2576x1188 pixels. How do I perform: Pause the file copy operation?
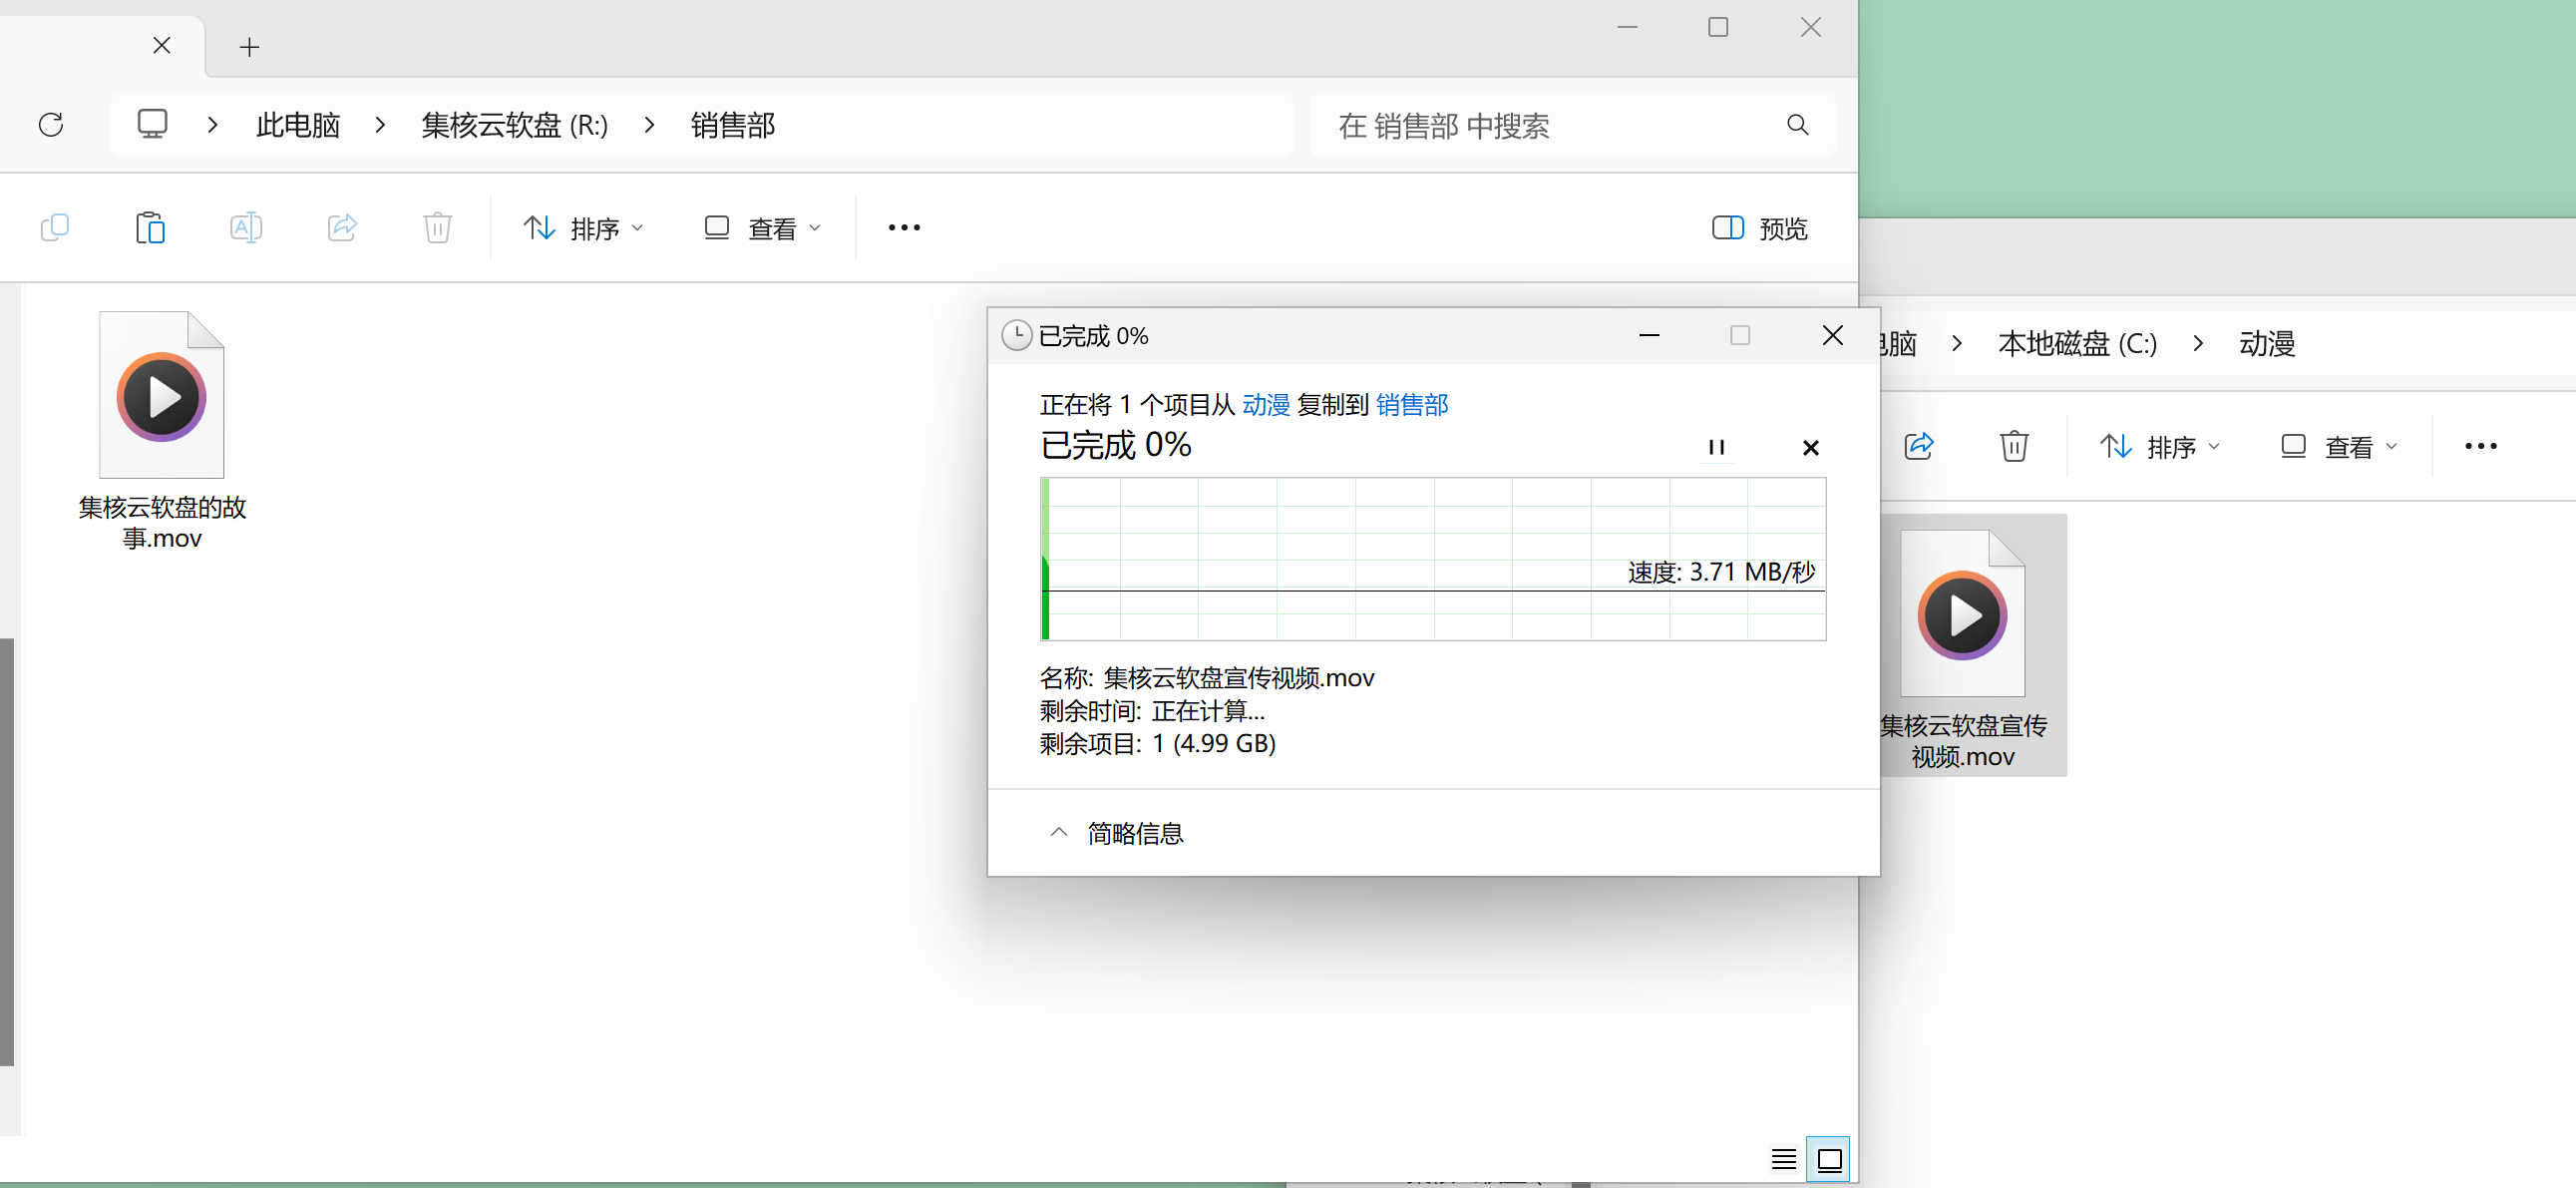pos(1716,447)
